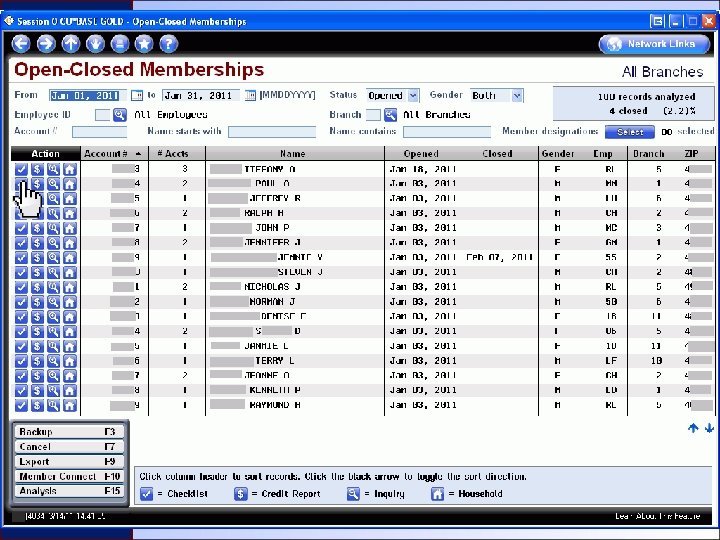
Task: Click the To date field
Action: 201,96
